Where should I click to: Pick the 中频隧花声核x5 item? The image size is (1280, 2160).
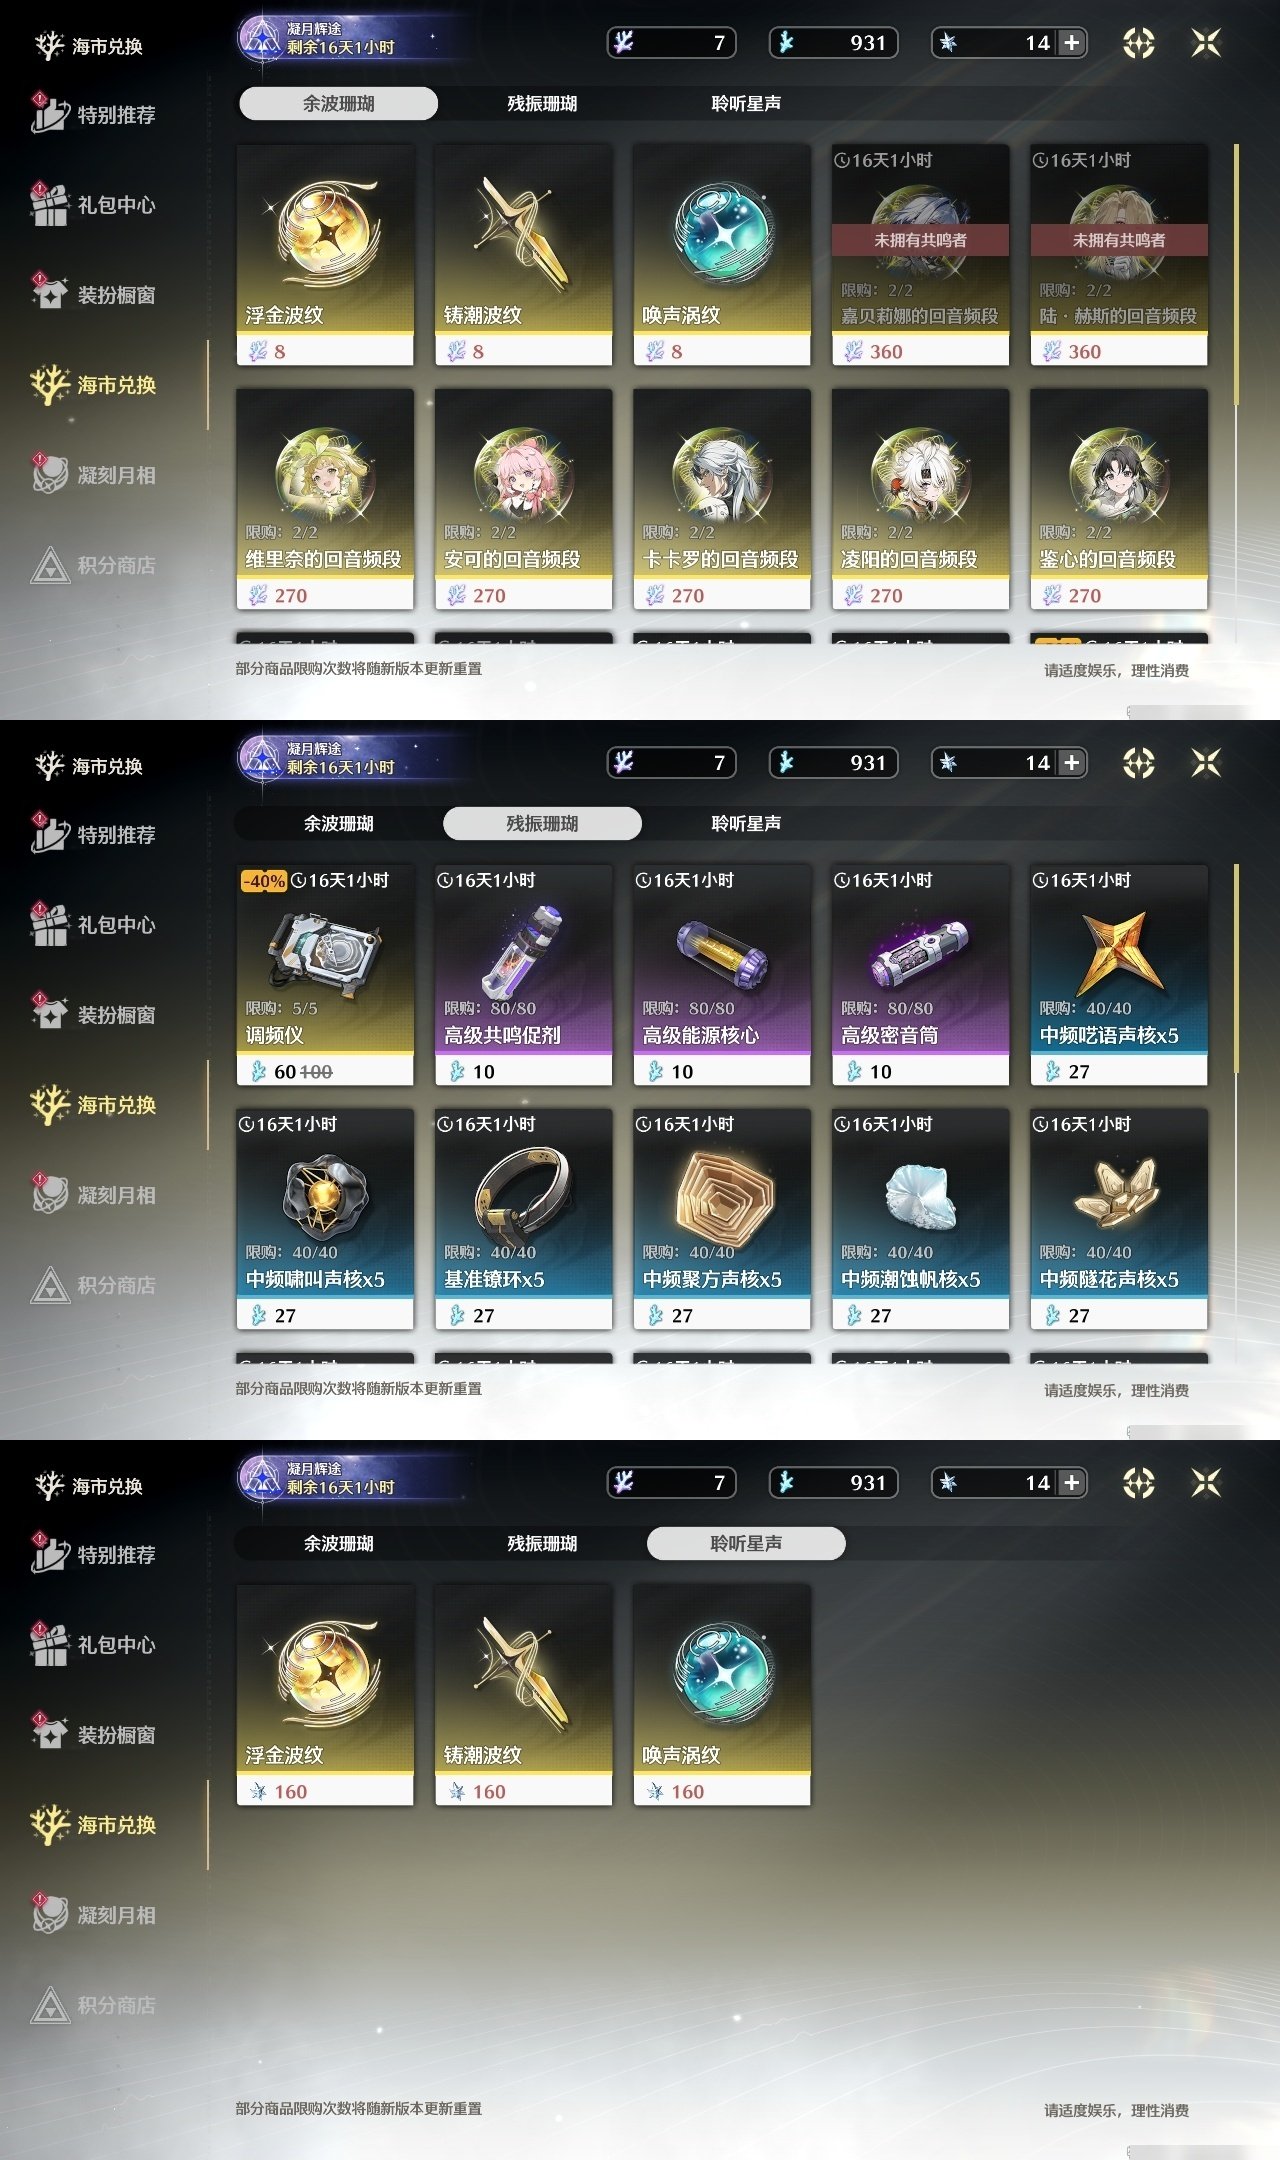click(x=1119, y=1219)
